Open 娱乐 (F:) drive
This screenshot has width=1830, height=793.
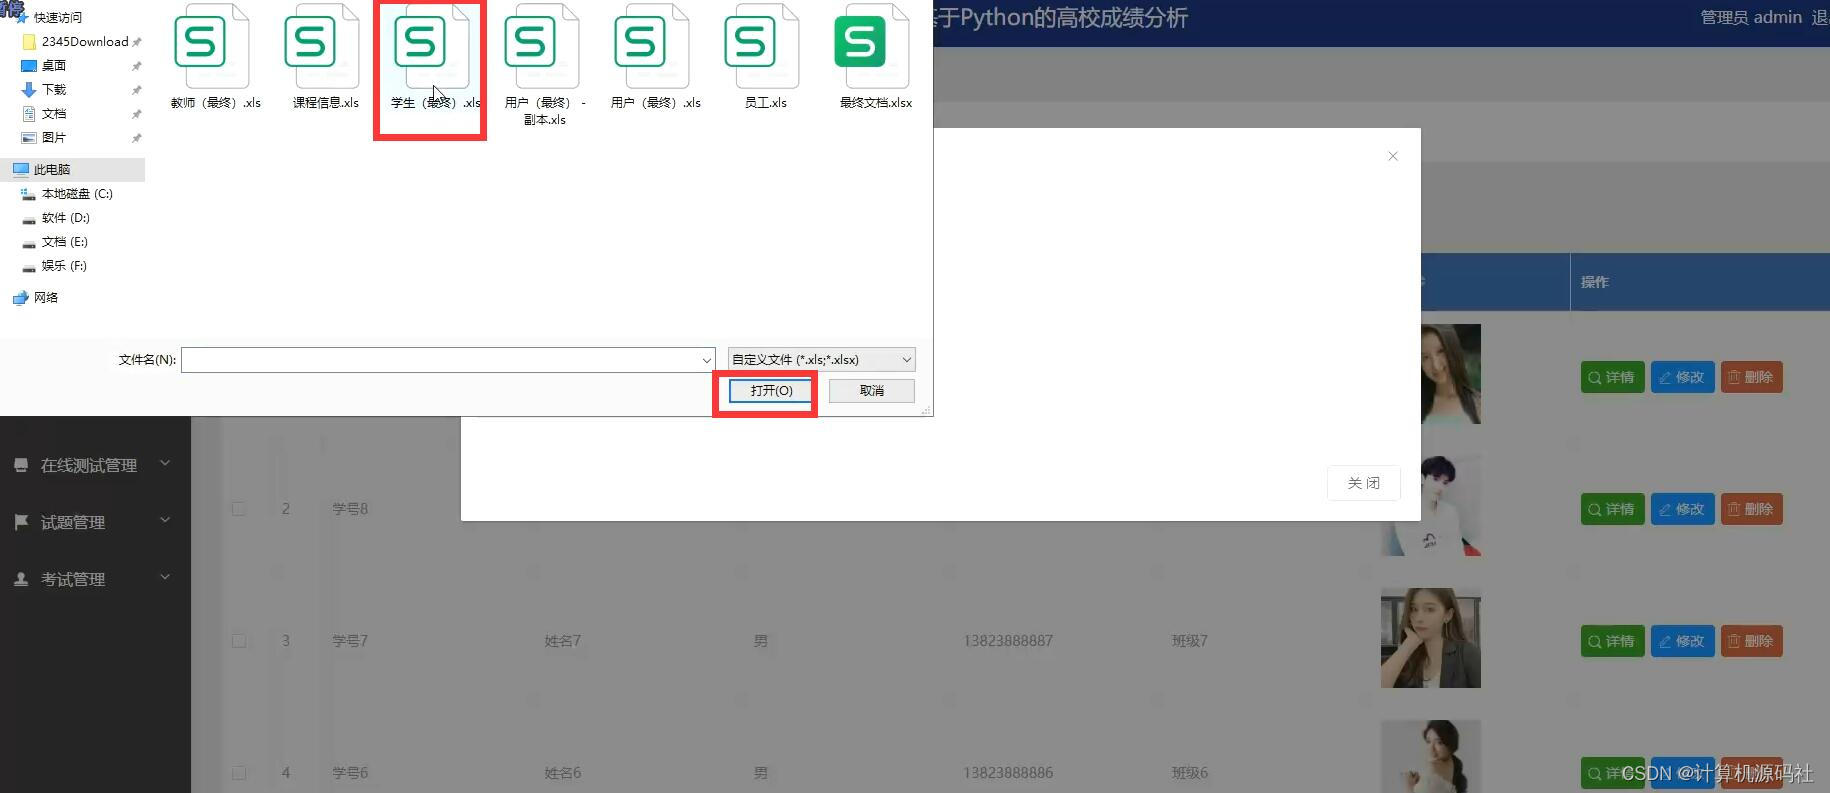click(64, 265)
